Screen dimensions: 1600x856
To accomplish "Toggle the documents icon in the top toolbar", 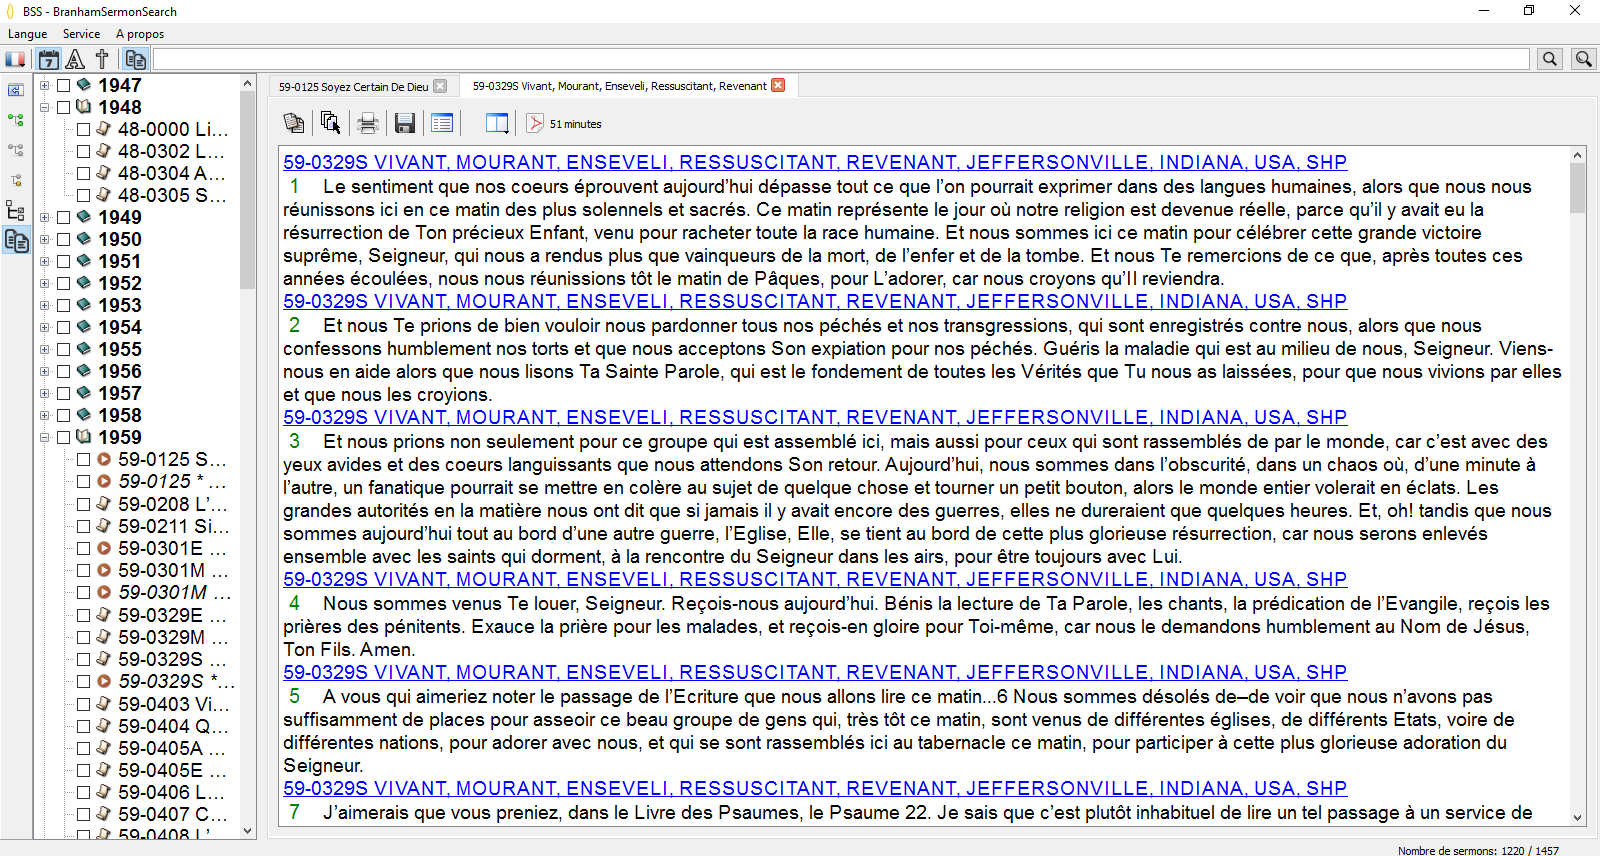I will (136, 59).
